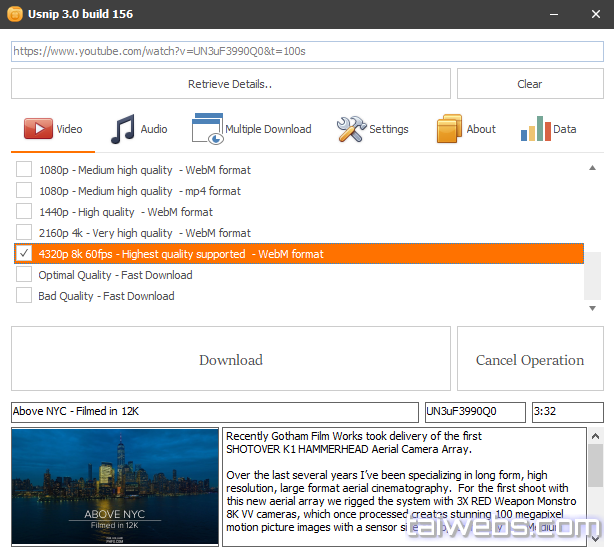Click the Above NYC video thumbnail
The height and width of the screenshot is (554, 614).
[x=115, y=487]
